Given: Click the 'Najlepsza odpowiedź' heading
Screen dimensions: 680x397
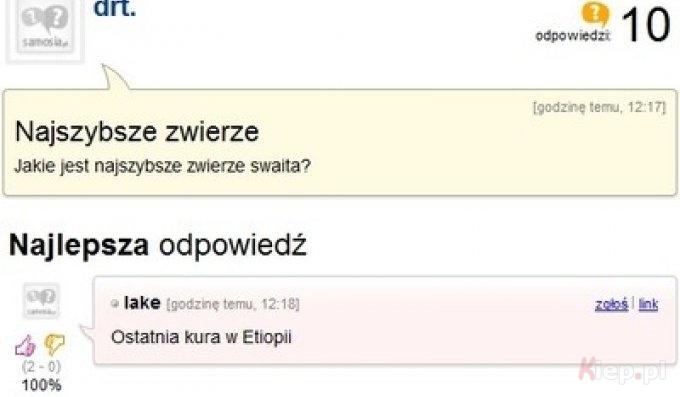Looking at the screenshot, I should [158, 245].
